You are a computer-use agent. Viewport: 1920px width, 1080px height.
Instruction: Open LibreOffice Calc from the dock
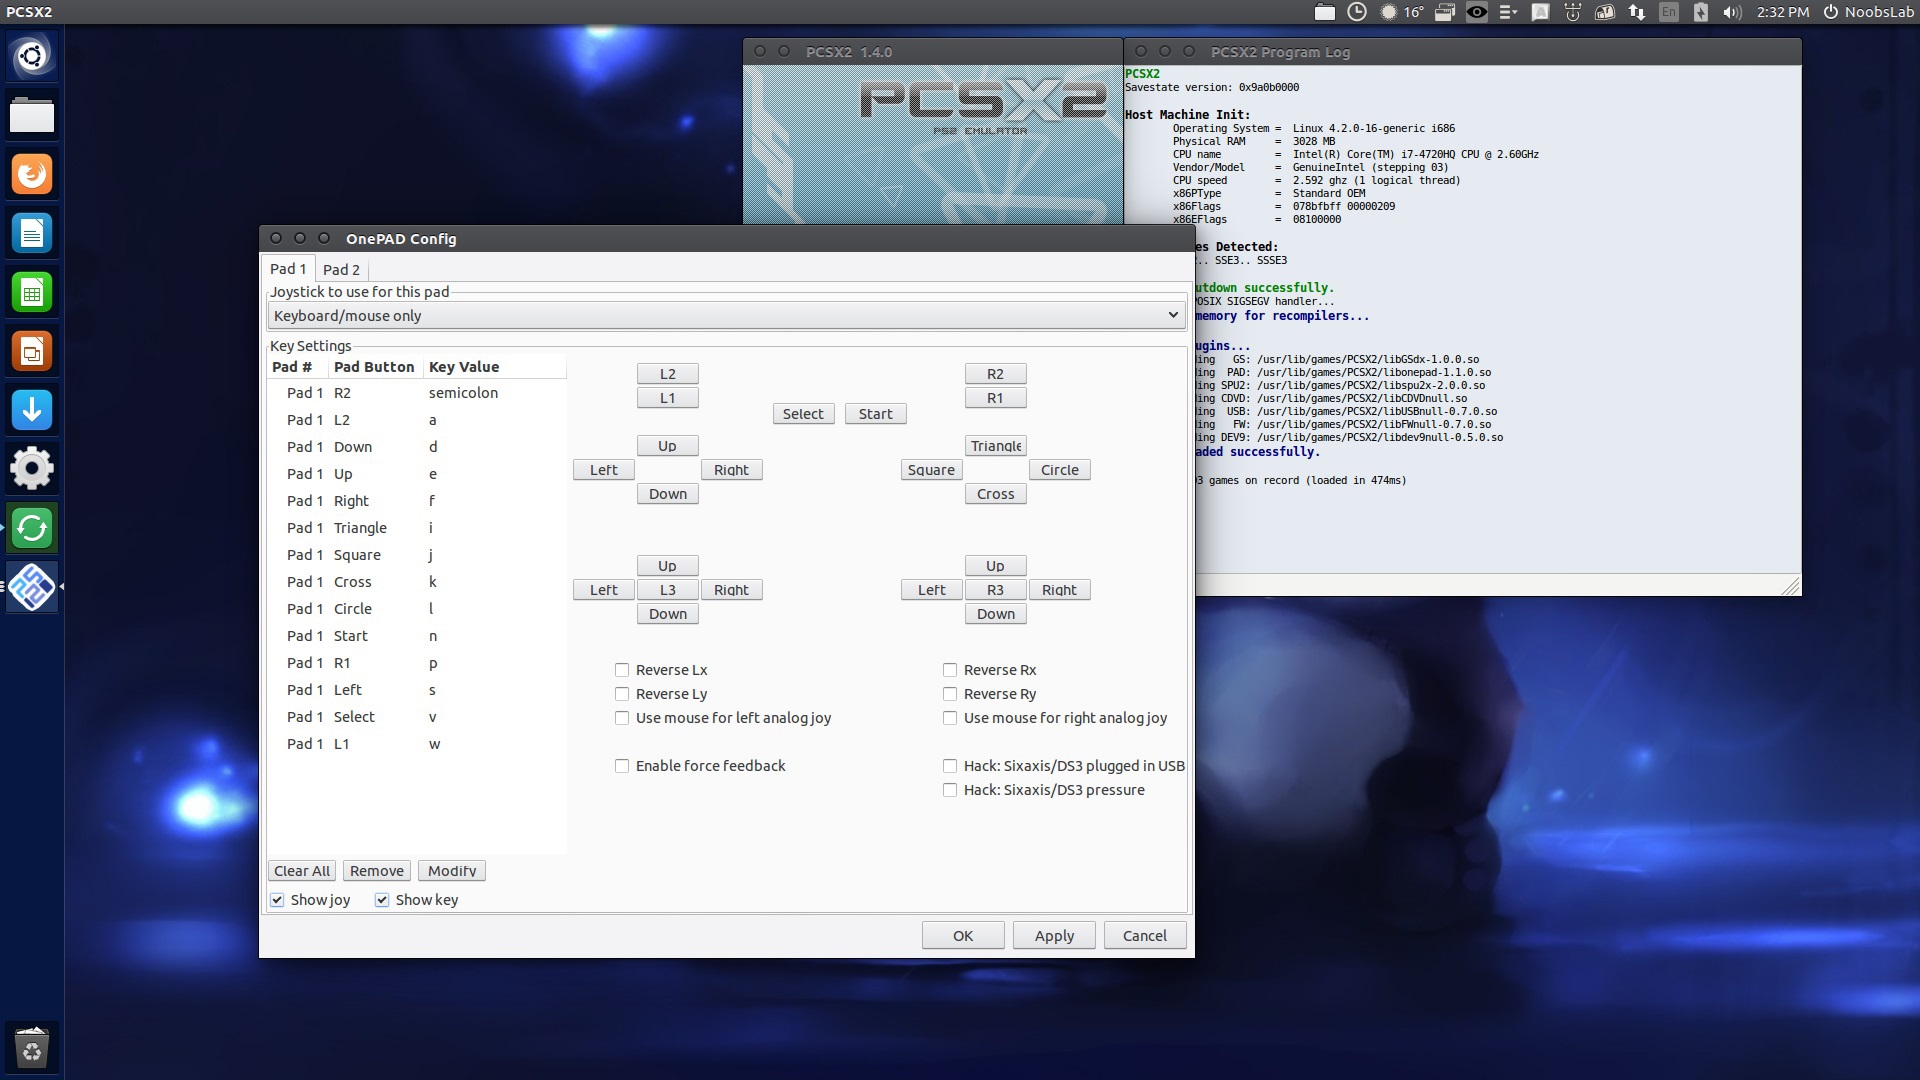tap(32, 292)
